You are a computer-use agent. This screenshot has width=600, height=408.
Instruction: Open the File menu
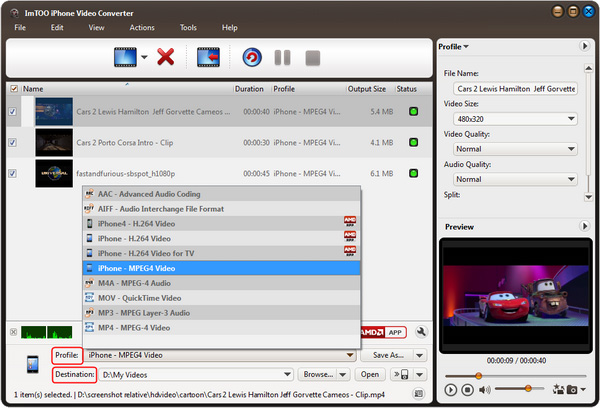[x=20, y=28]
